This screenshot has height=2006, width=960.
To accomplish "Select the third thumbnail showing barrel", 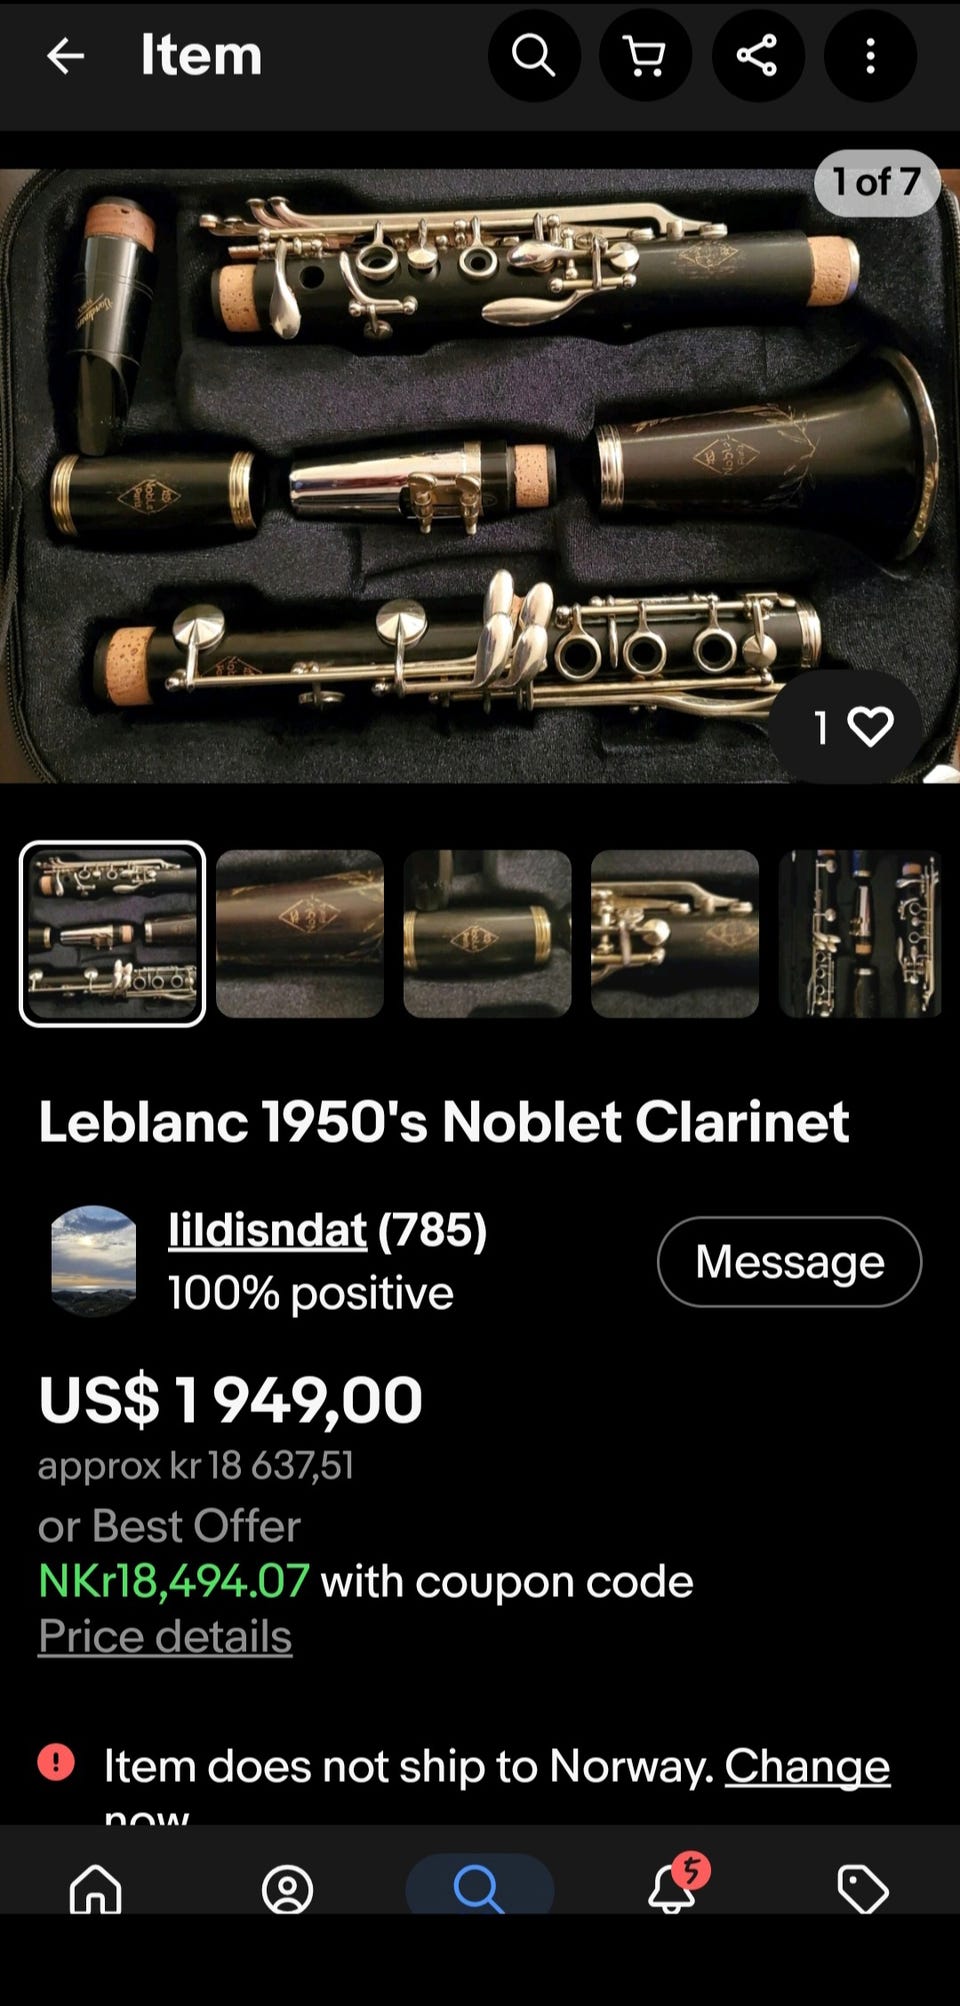I will 487,934.
